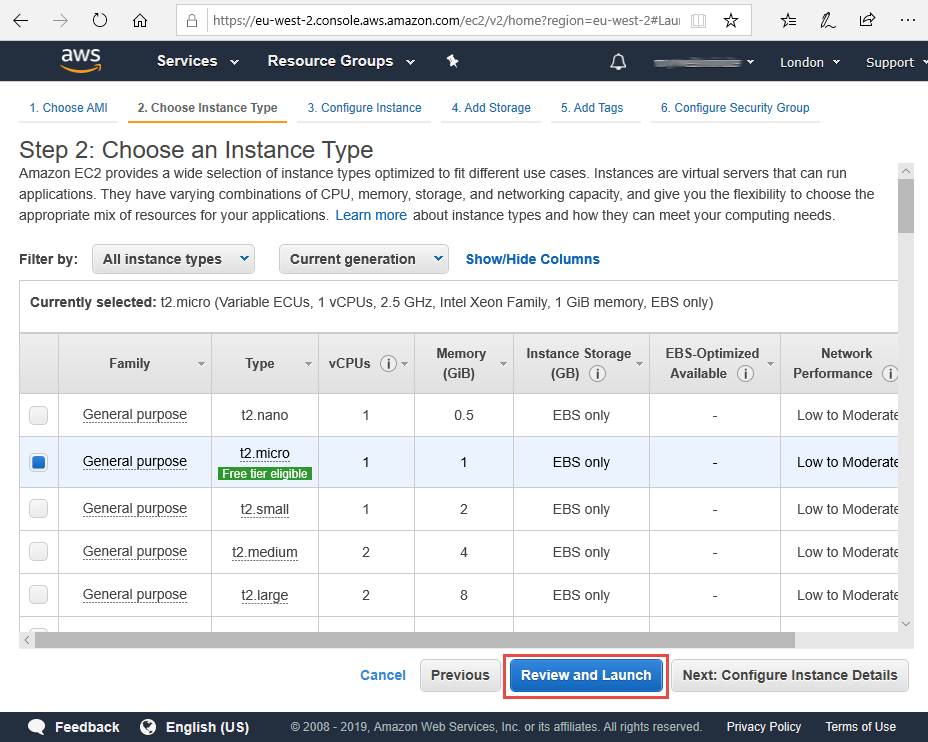Select the t2.nano instance checkbox
This screenshot has height=742, width=928.
tap(38, 415)
